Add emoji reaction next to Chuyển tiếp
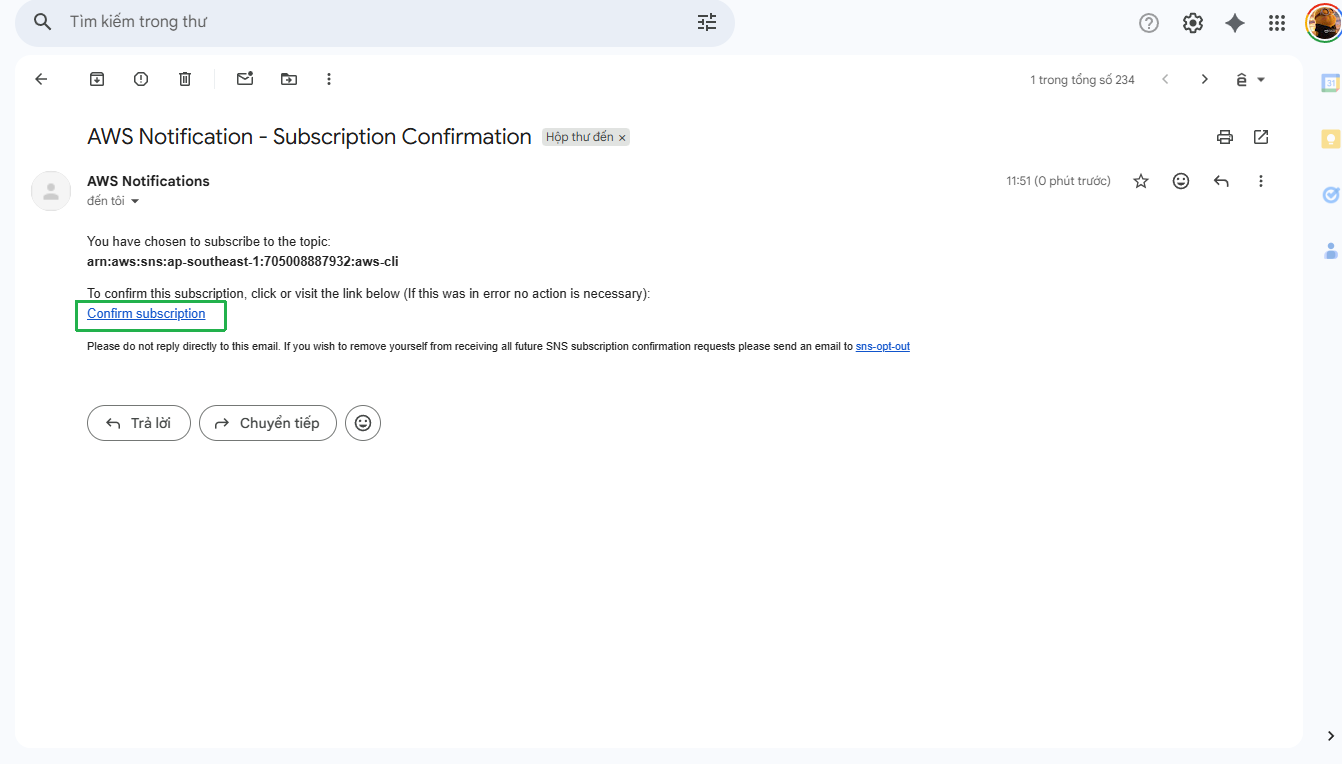The width and height of the screenshot is (1342, 764). (x=363, y=423)
